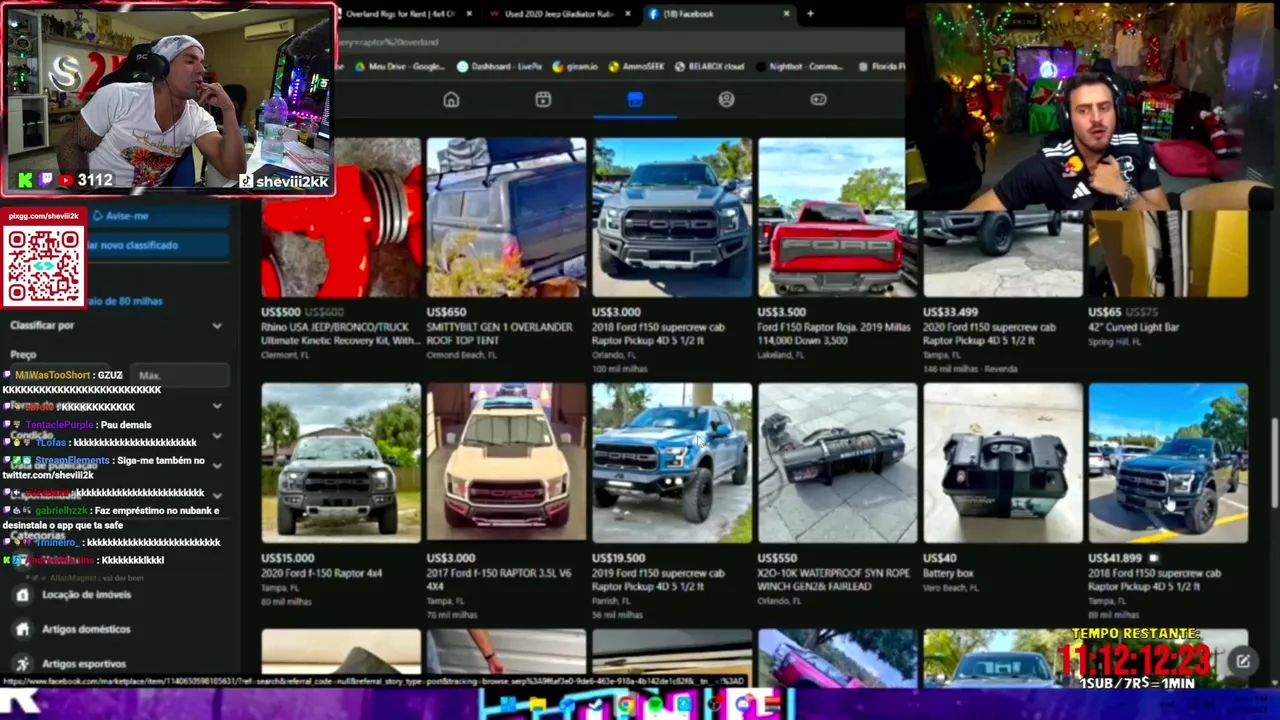Screen dimensions: 1280x720
Task: Click the new message compose icon
Action: [1242, 661]
